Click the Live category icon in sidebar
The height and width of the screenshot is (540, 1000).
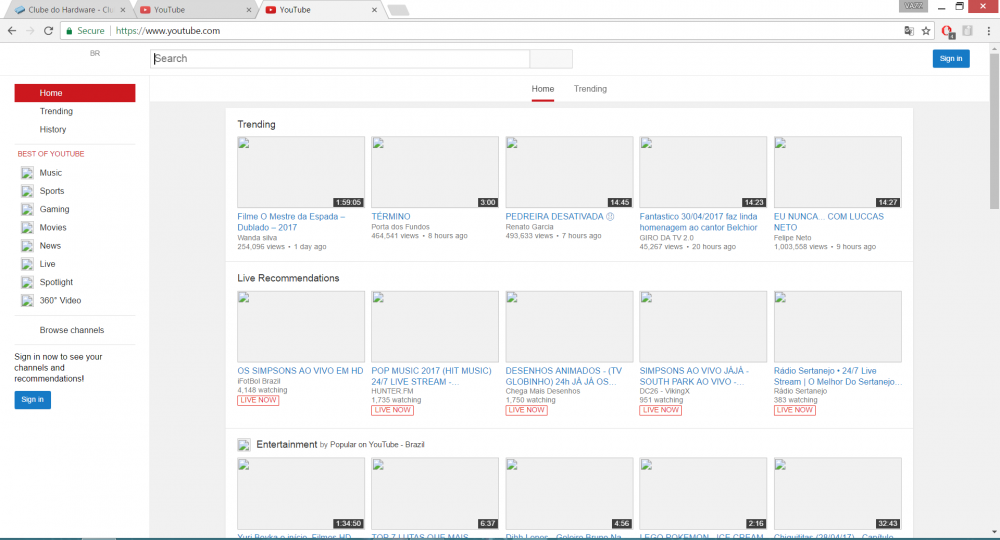27,264
